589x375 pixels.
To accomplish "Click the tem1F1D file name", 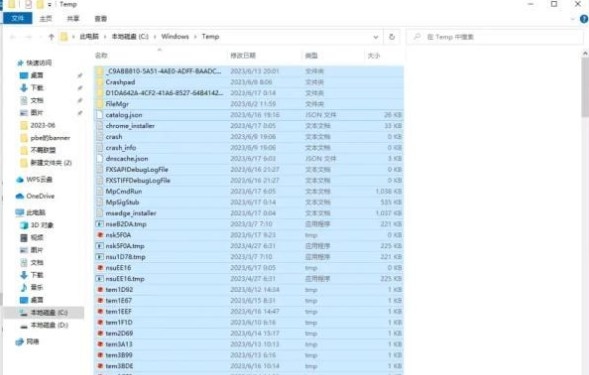I will tap(119, 322).
